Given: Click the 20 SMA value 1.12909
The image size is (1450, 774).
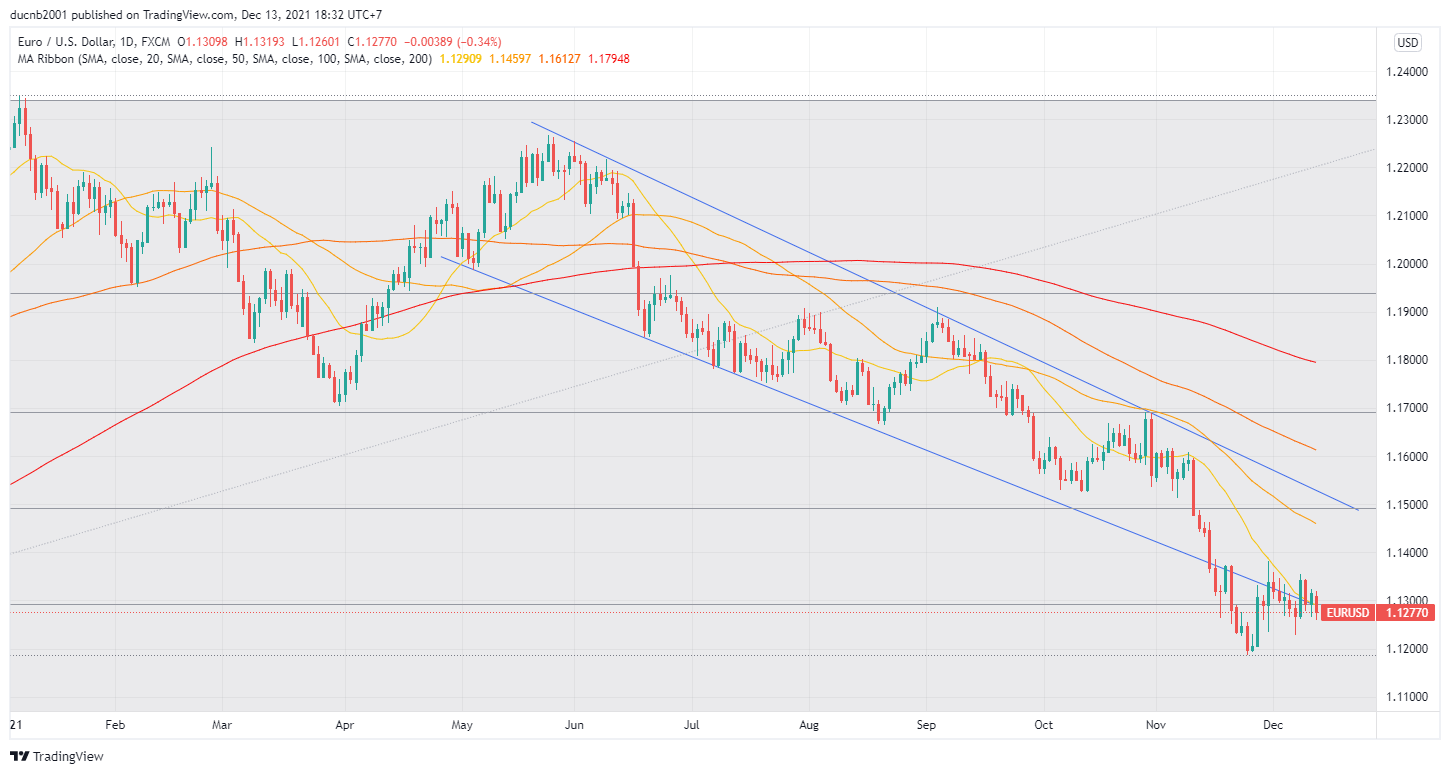Looking at the screenshot, I should (460, 59).
